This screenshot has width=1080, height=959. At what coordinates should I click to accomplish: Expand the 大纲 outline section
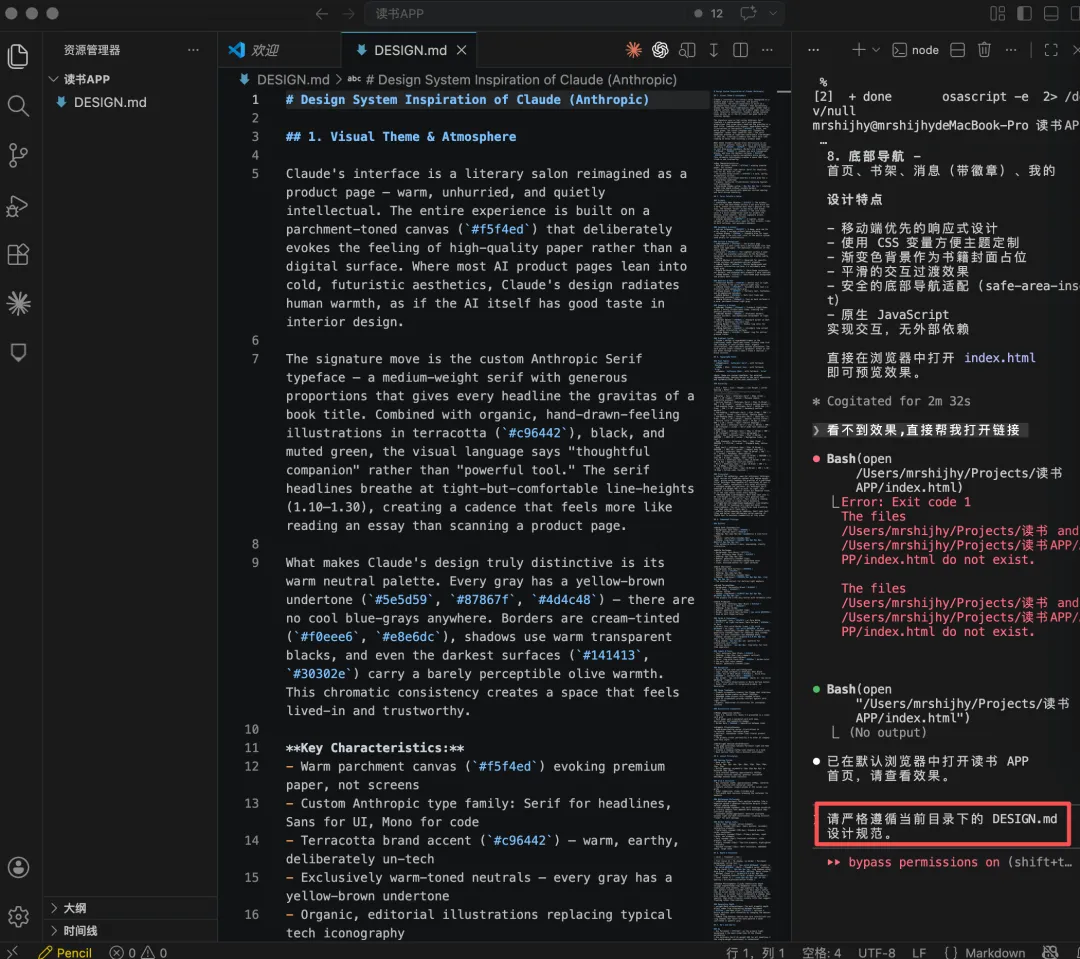pos(54,907)
